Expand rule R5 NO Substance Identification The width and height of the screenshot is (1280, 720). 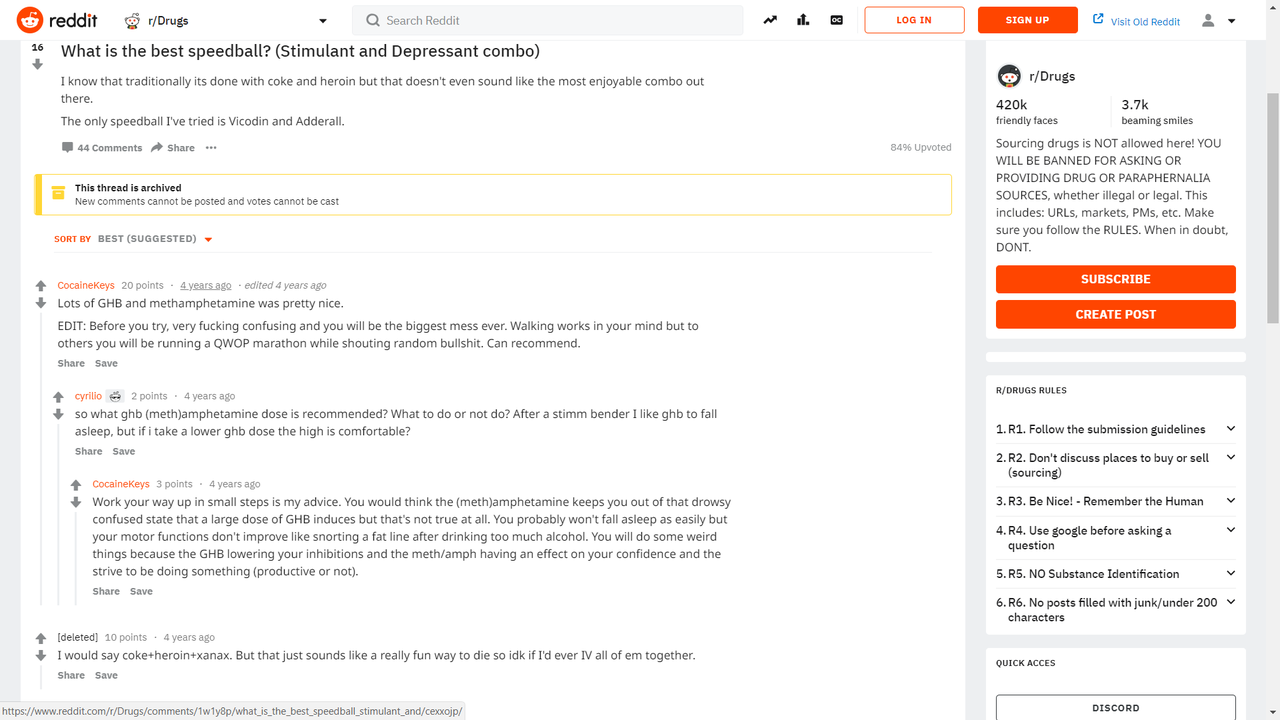pos(1116,574)
